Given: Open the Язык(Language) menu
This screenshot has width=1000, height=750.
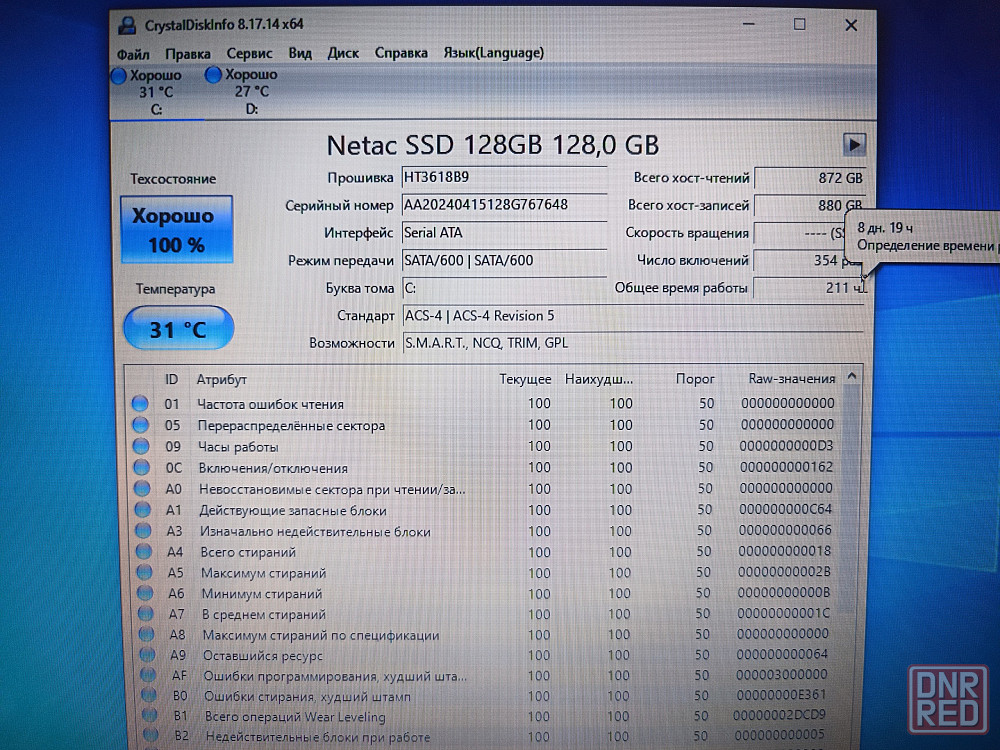Looking at the screenshot, I should point(494,53).
